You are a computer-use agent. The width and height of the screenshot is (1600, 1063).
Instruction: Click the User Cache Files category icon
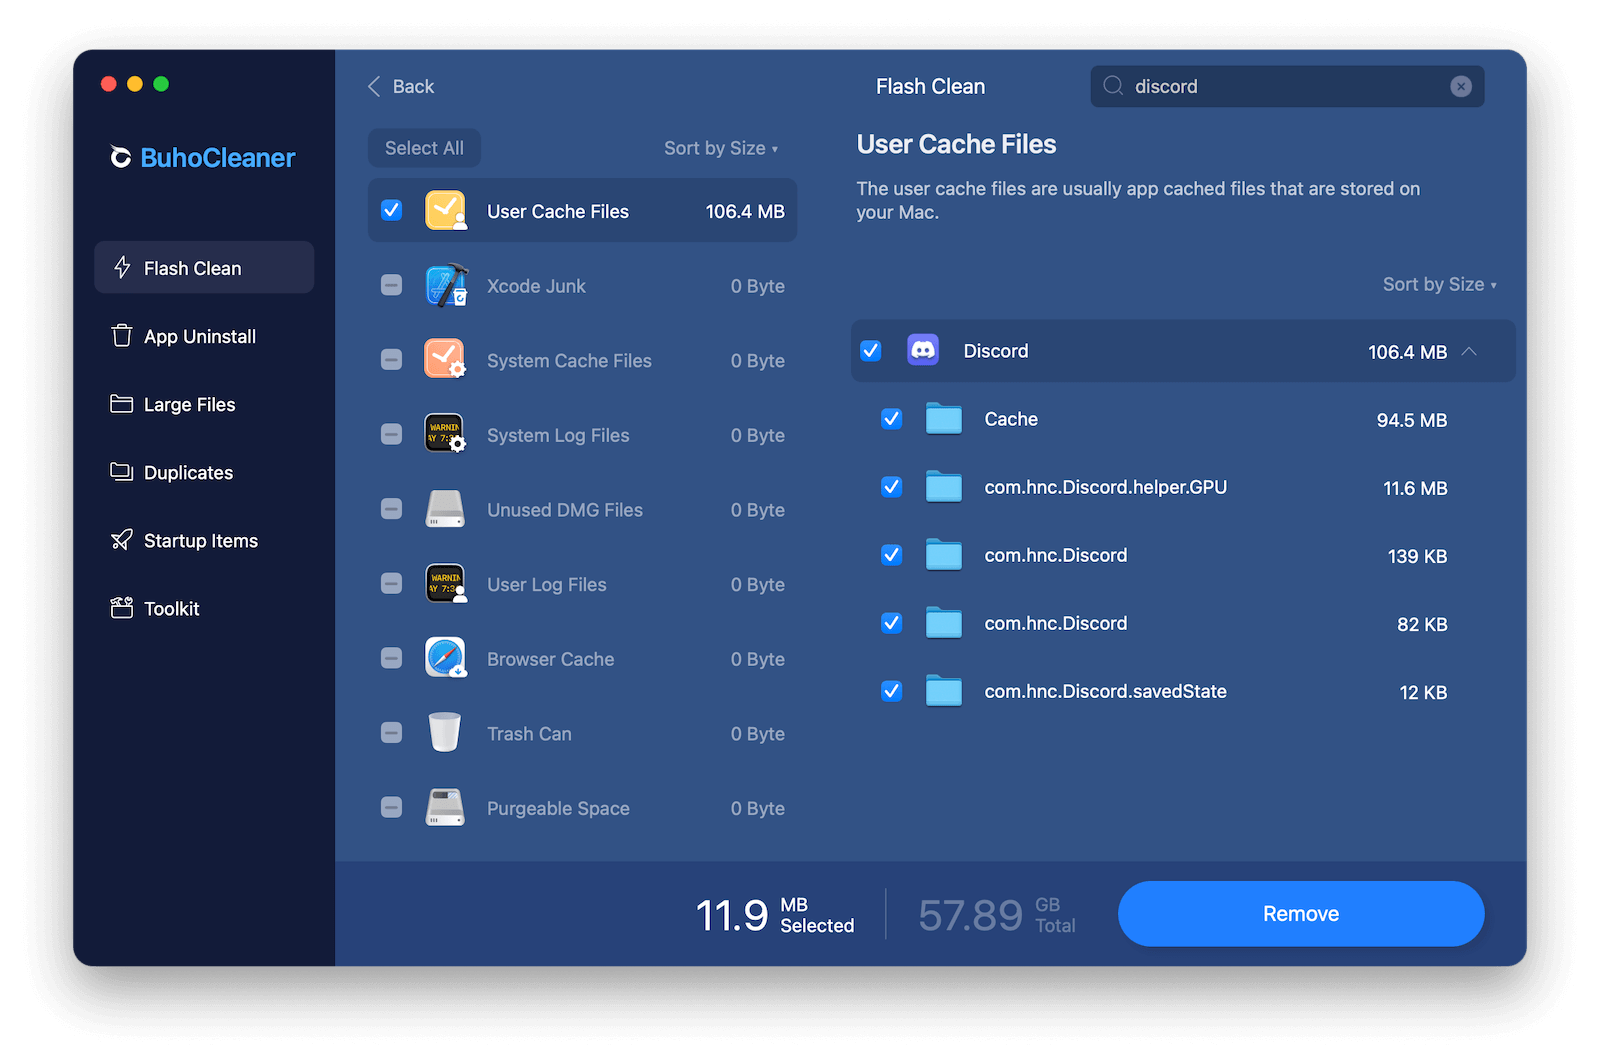[445, 210]
